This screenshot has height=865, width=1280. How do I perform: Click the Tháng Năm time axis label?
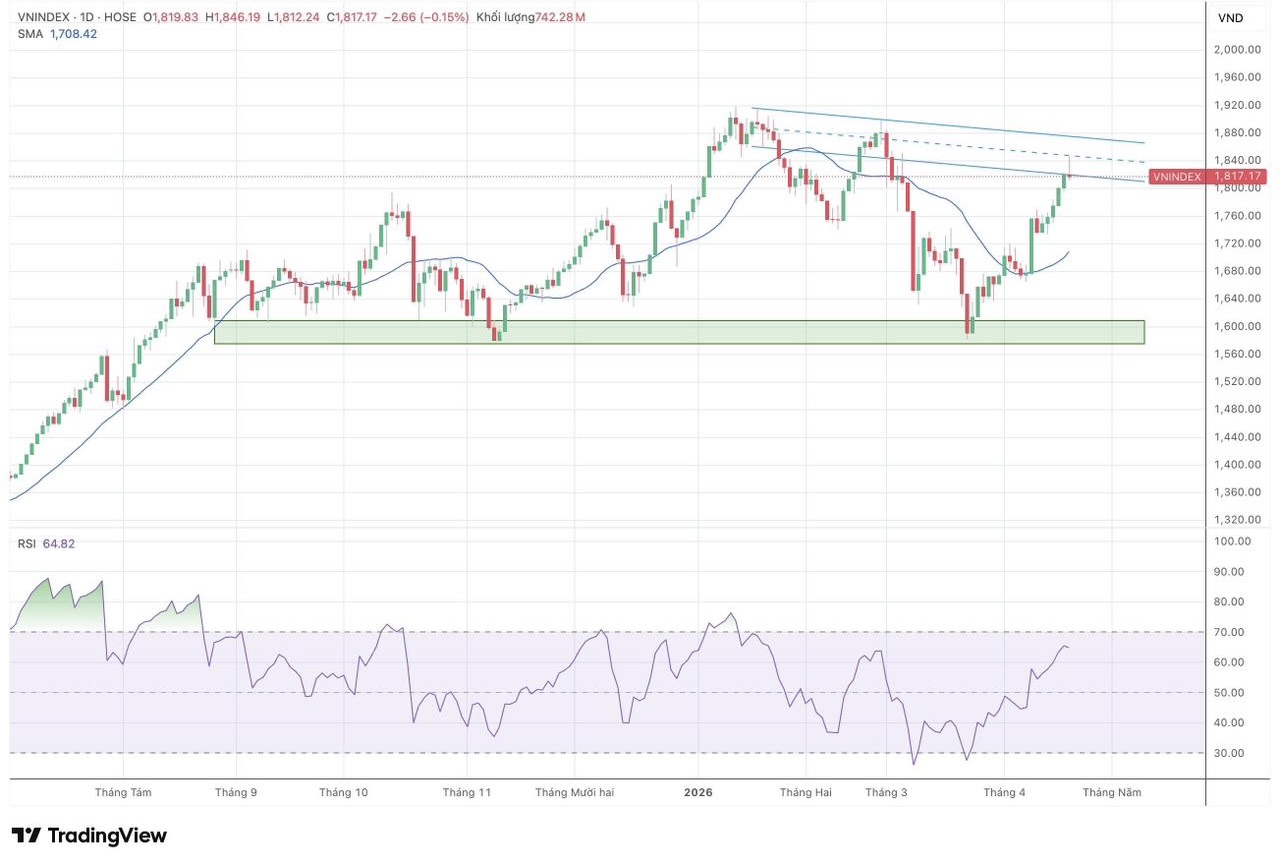[x=1111, y=792]
